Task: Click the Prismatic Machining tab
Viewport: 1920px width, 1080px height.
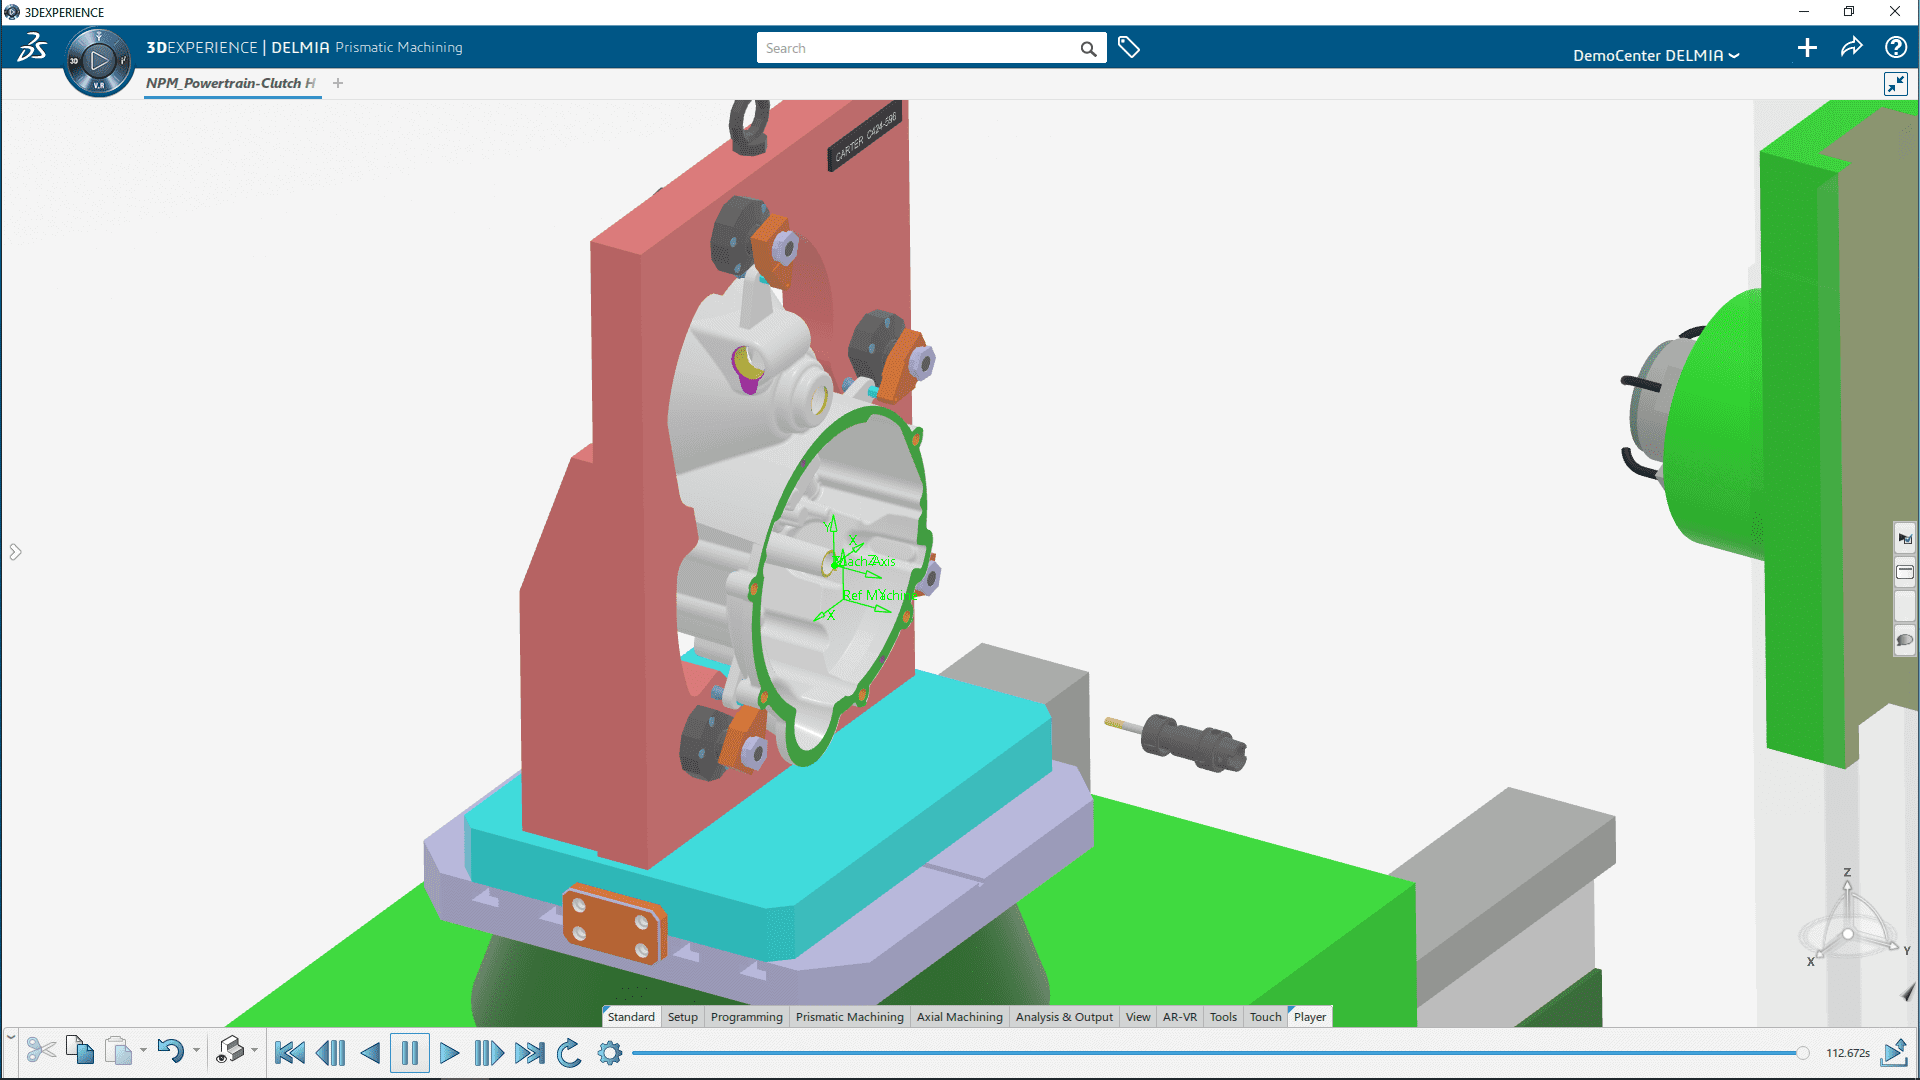Action: pos(849,1015)
